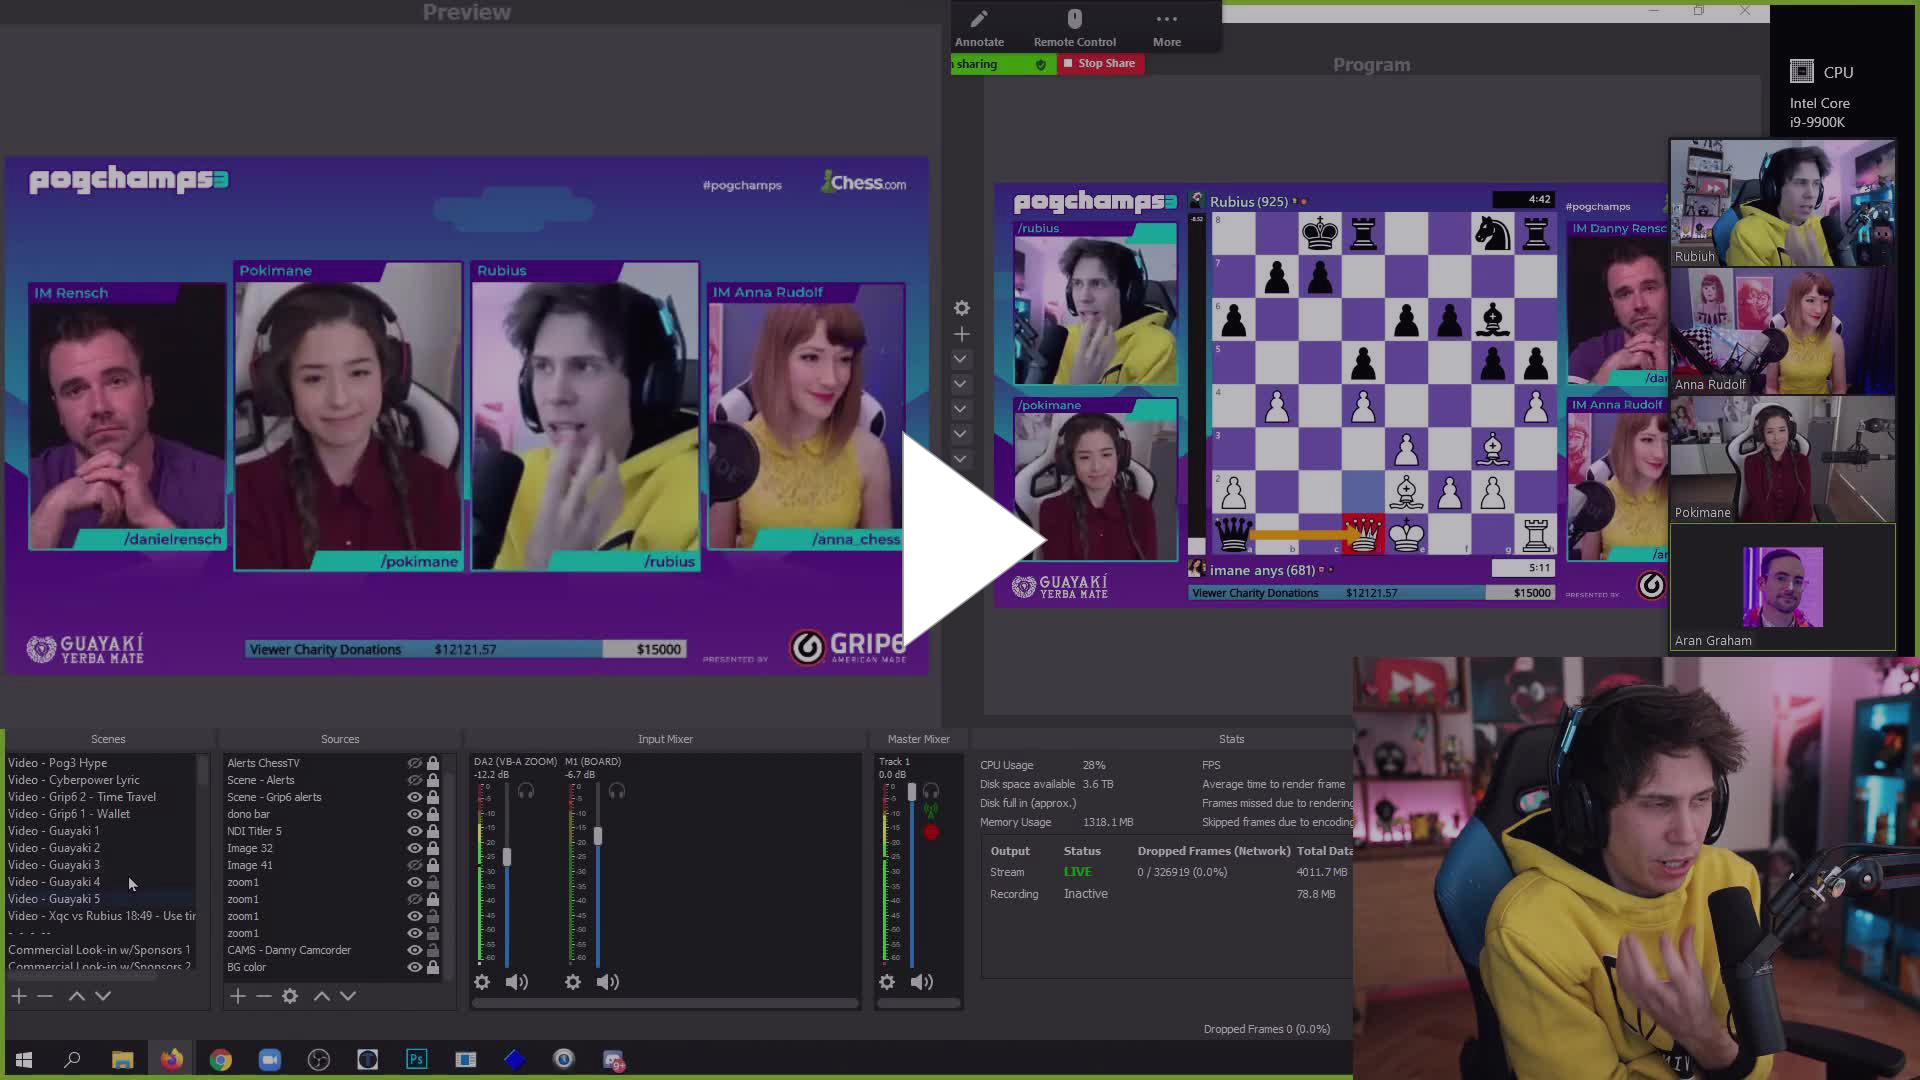Select the Anna Rudolf participant video thumbnail
Viewport: 1920px width, 1080px height.
(1782, 331)
